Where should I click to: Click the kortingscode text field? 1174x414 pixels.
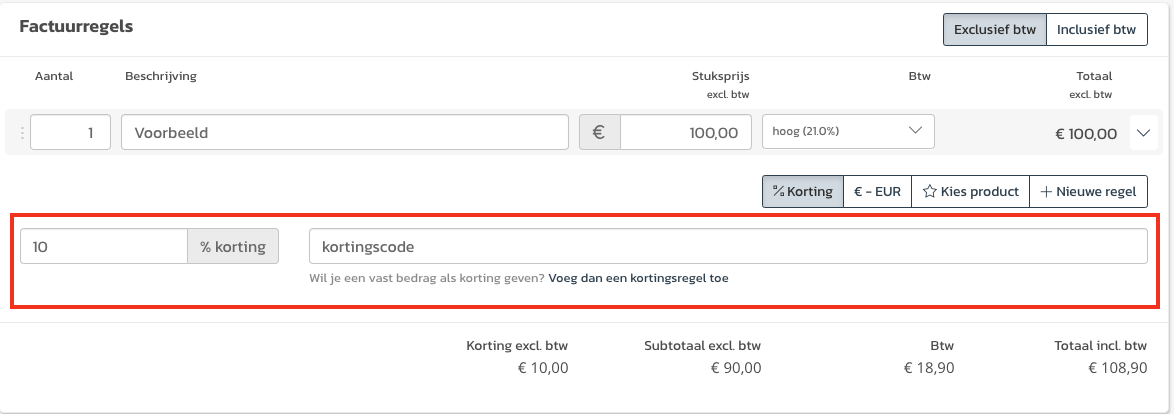tap(729, 246)
